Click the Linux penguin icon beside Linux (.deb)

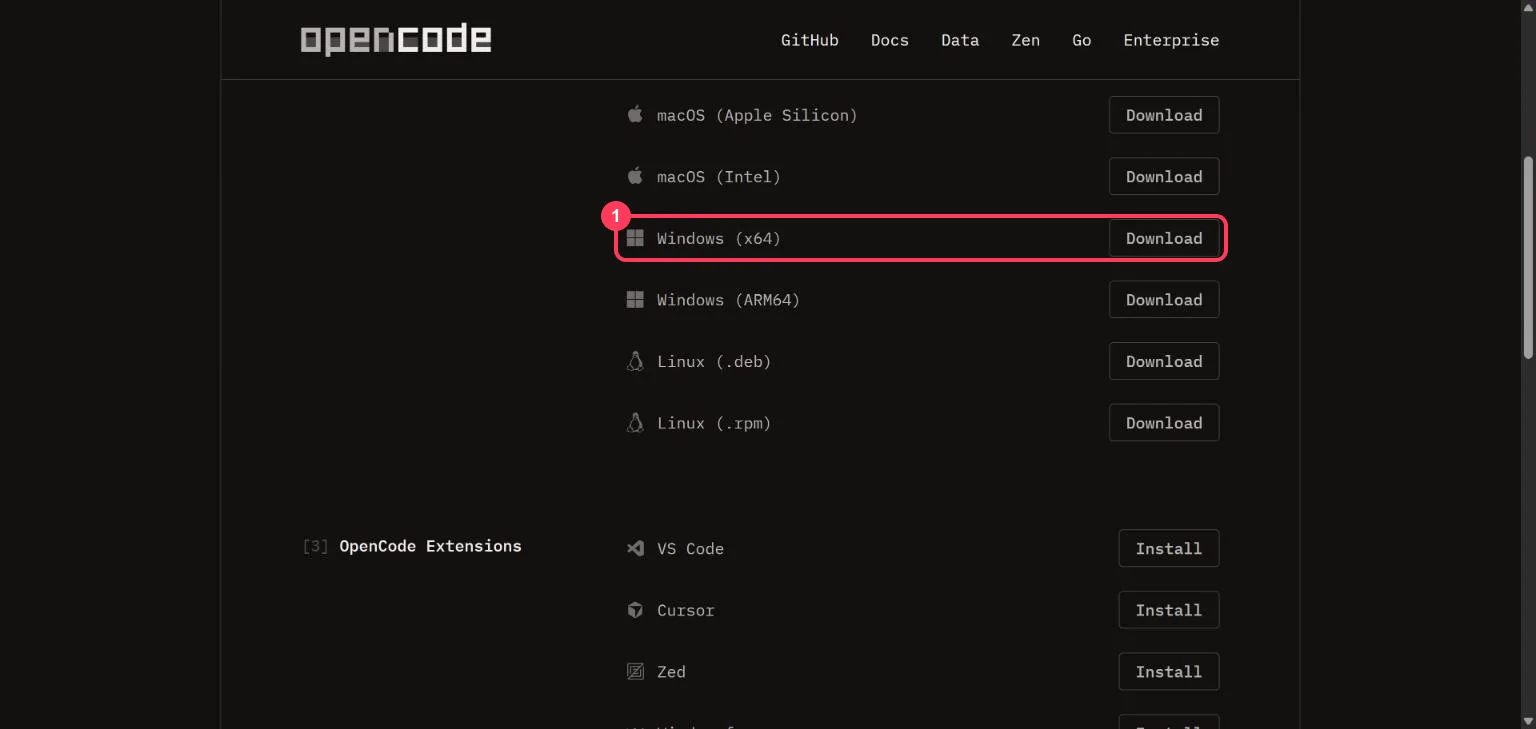click(x=635, y=361)
